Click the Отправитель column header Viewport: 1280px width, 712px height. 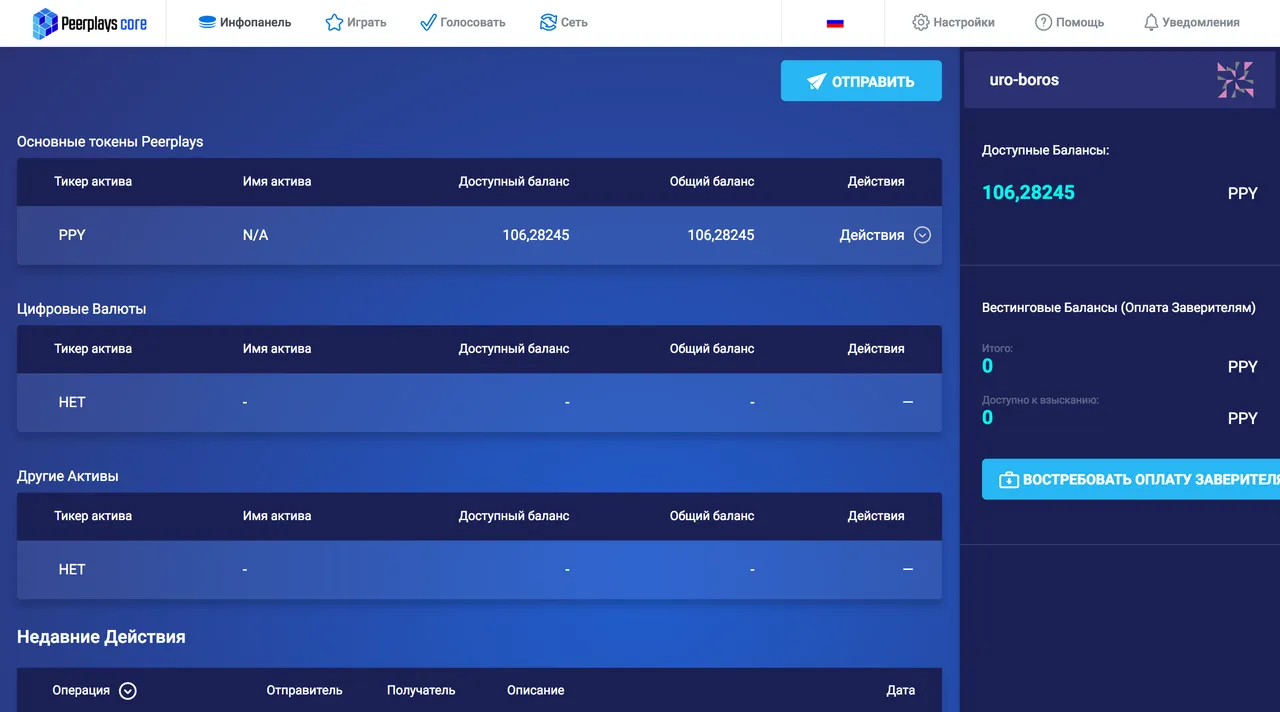[x=304, y=690]
